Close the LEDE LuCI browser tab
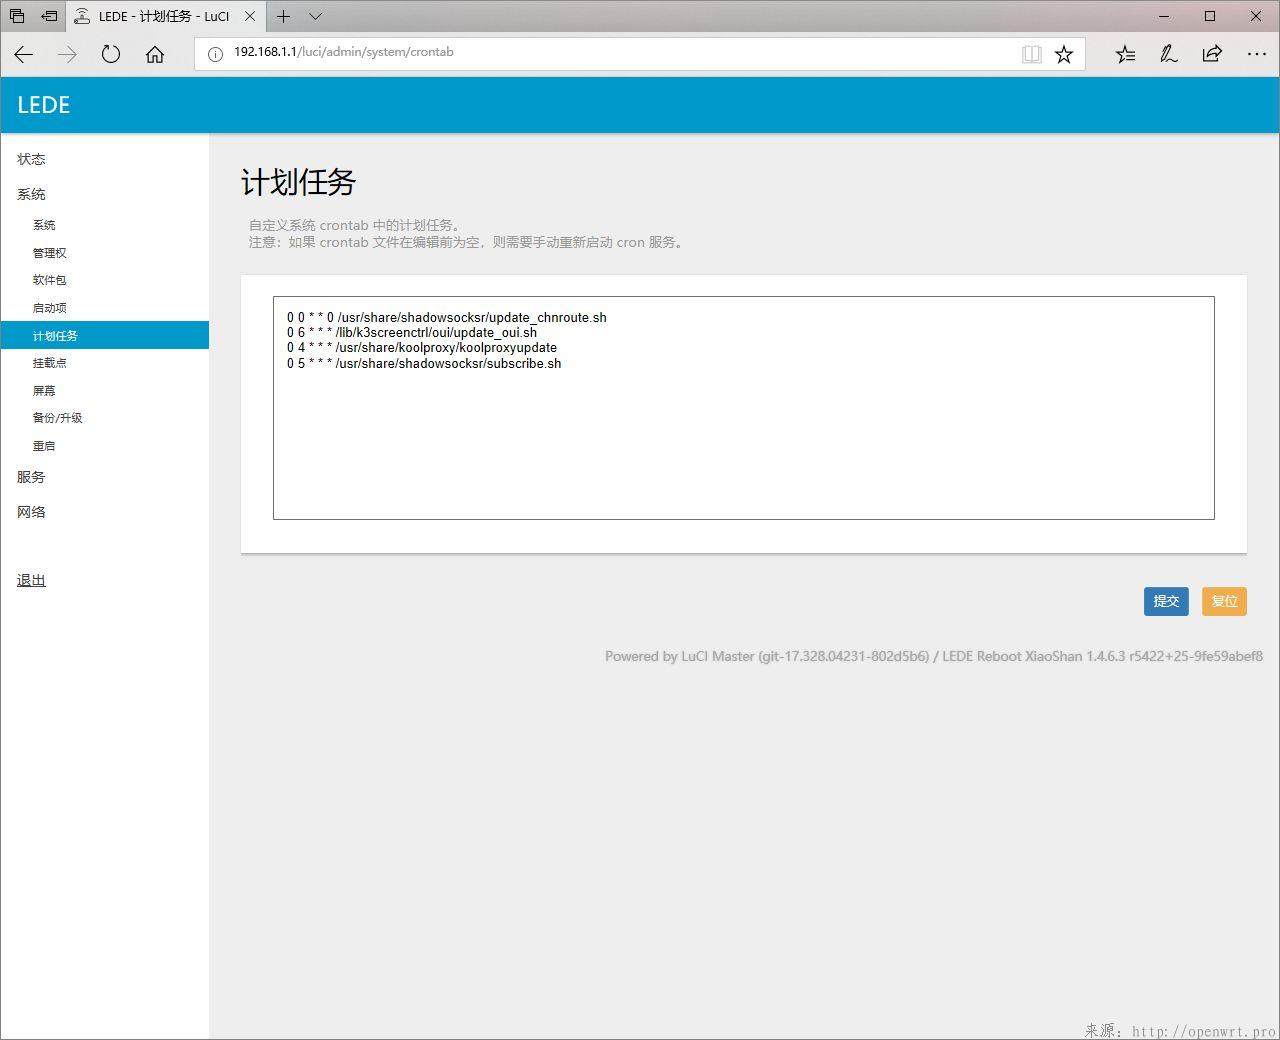 click(250, 16)
